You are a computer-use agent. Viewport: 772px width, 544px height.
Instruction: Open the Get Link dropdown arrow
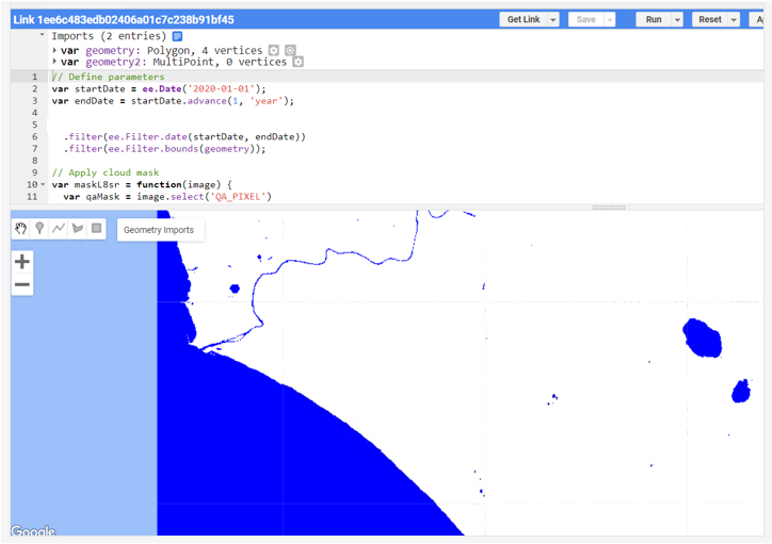pyautogui.click(x=553, y=20)
